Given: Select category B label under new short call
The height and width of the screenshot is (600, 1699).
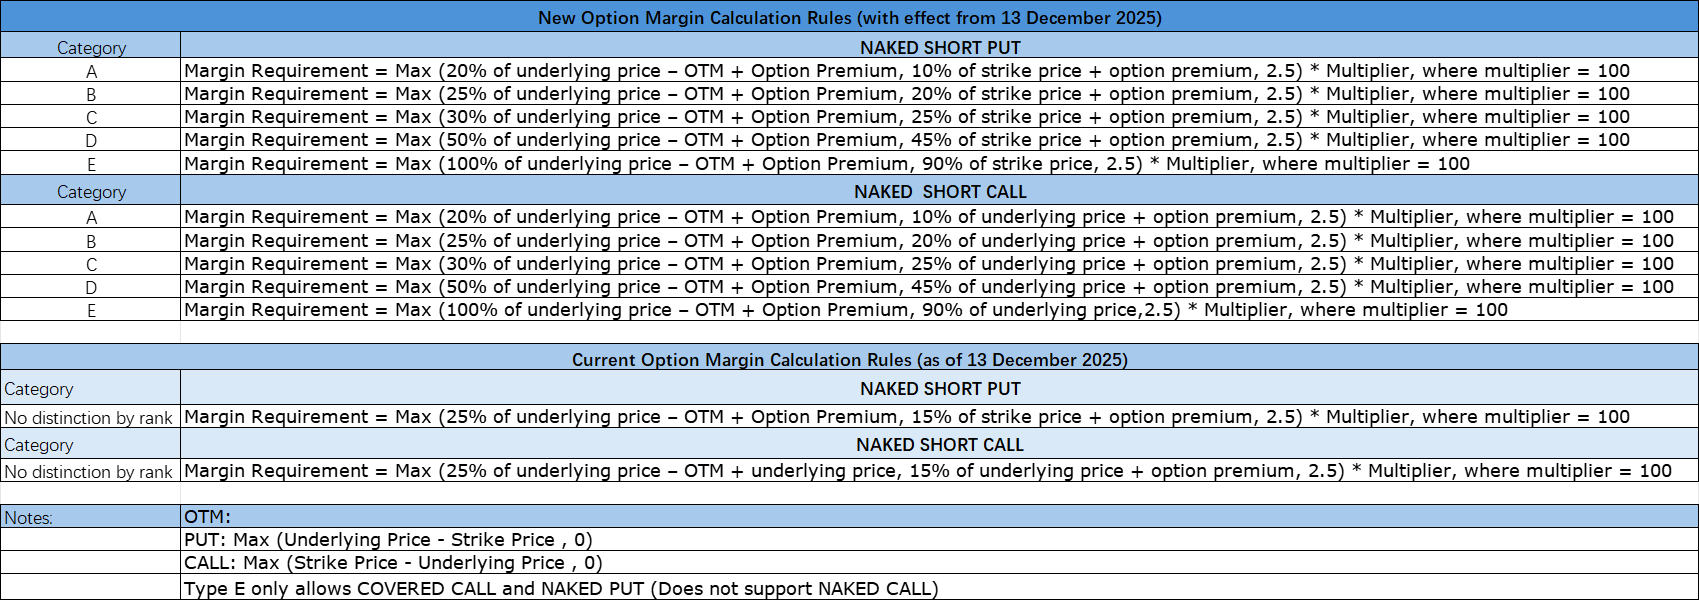Looking at the screenshot, I should [91, 241].
